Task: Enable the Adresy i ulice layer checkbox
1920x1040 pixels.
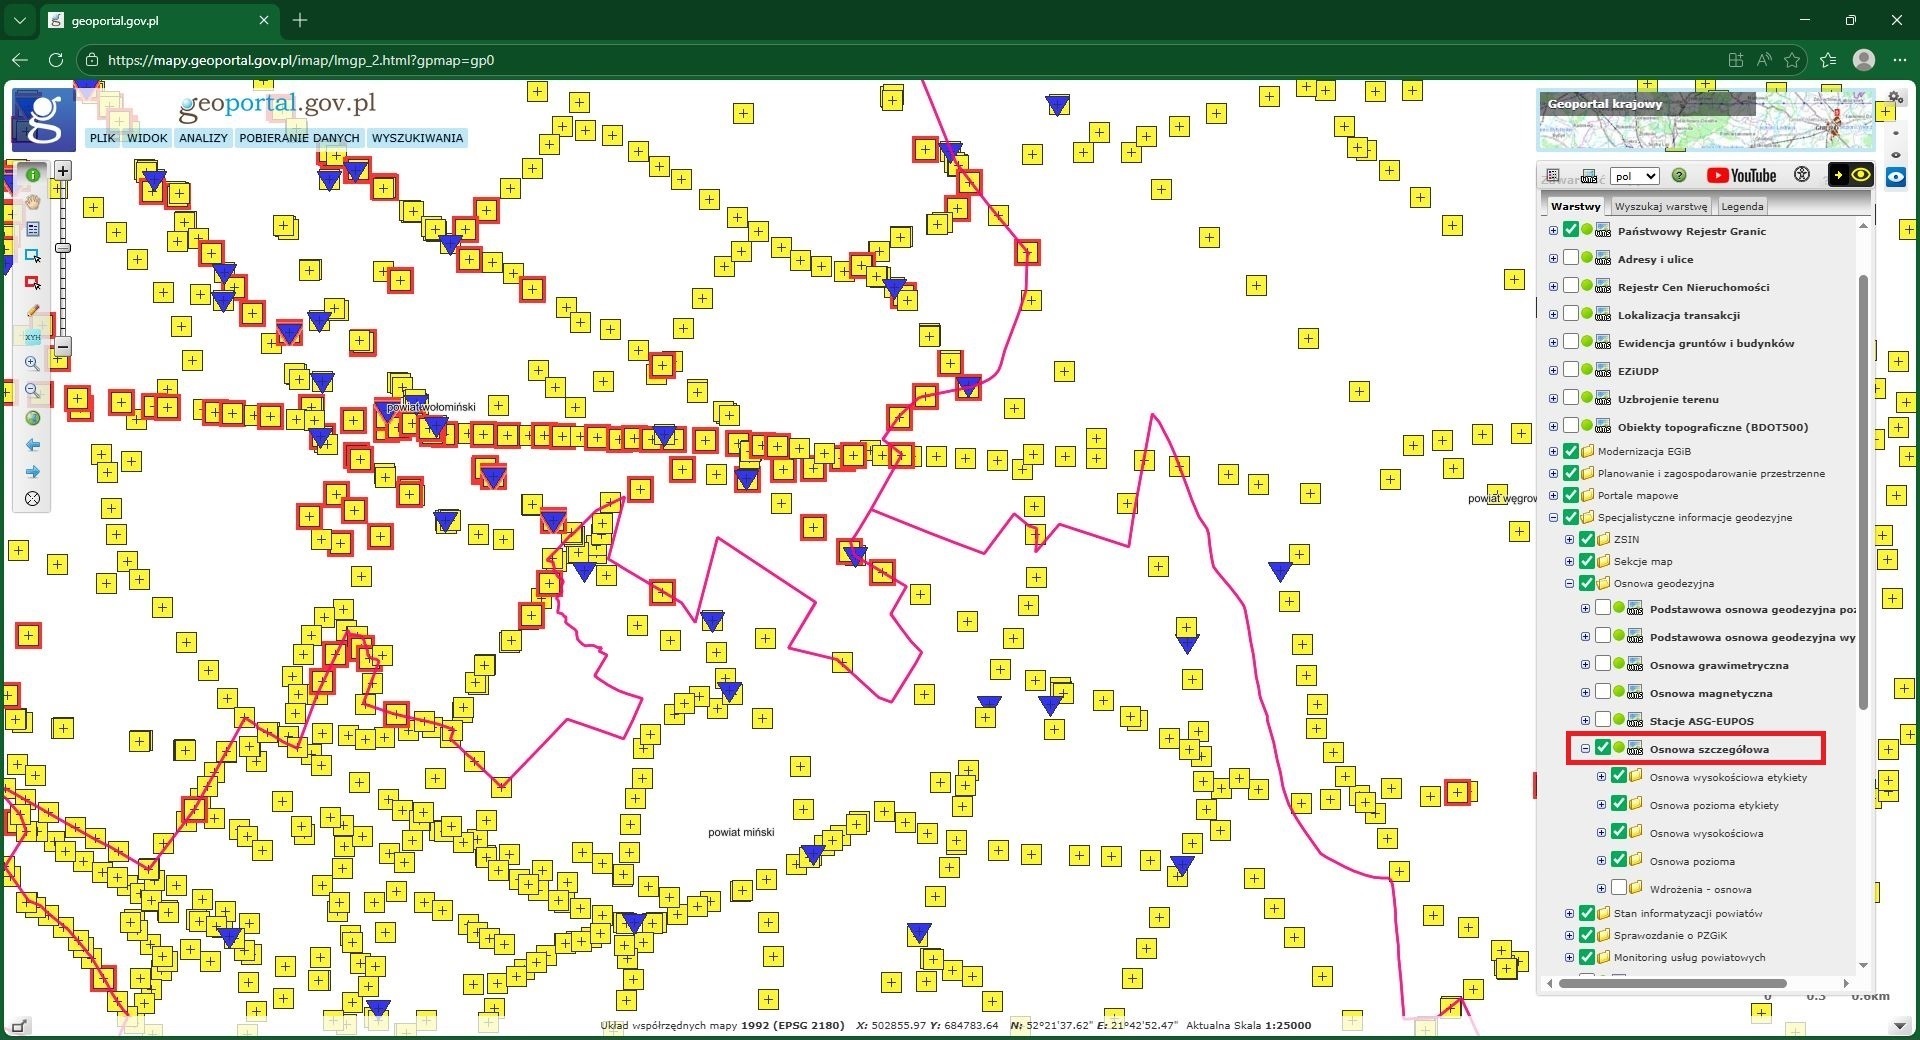Action: (x=1571, y=258)
